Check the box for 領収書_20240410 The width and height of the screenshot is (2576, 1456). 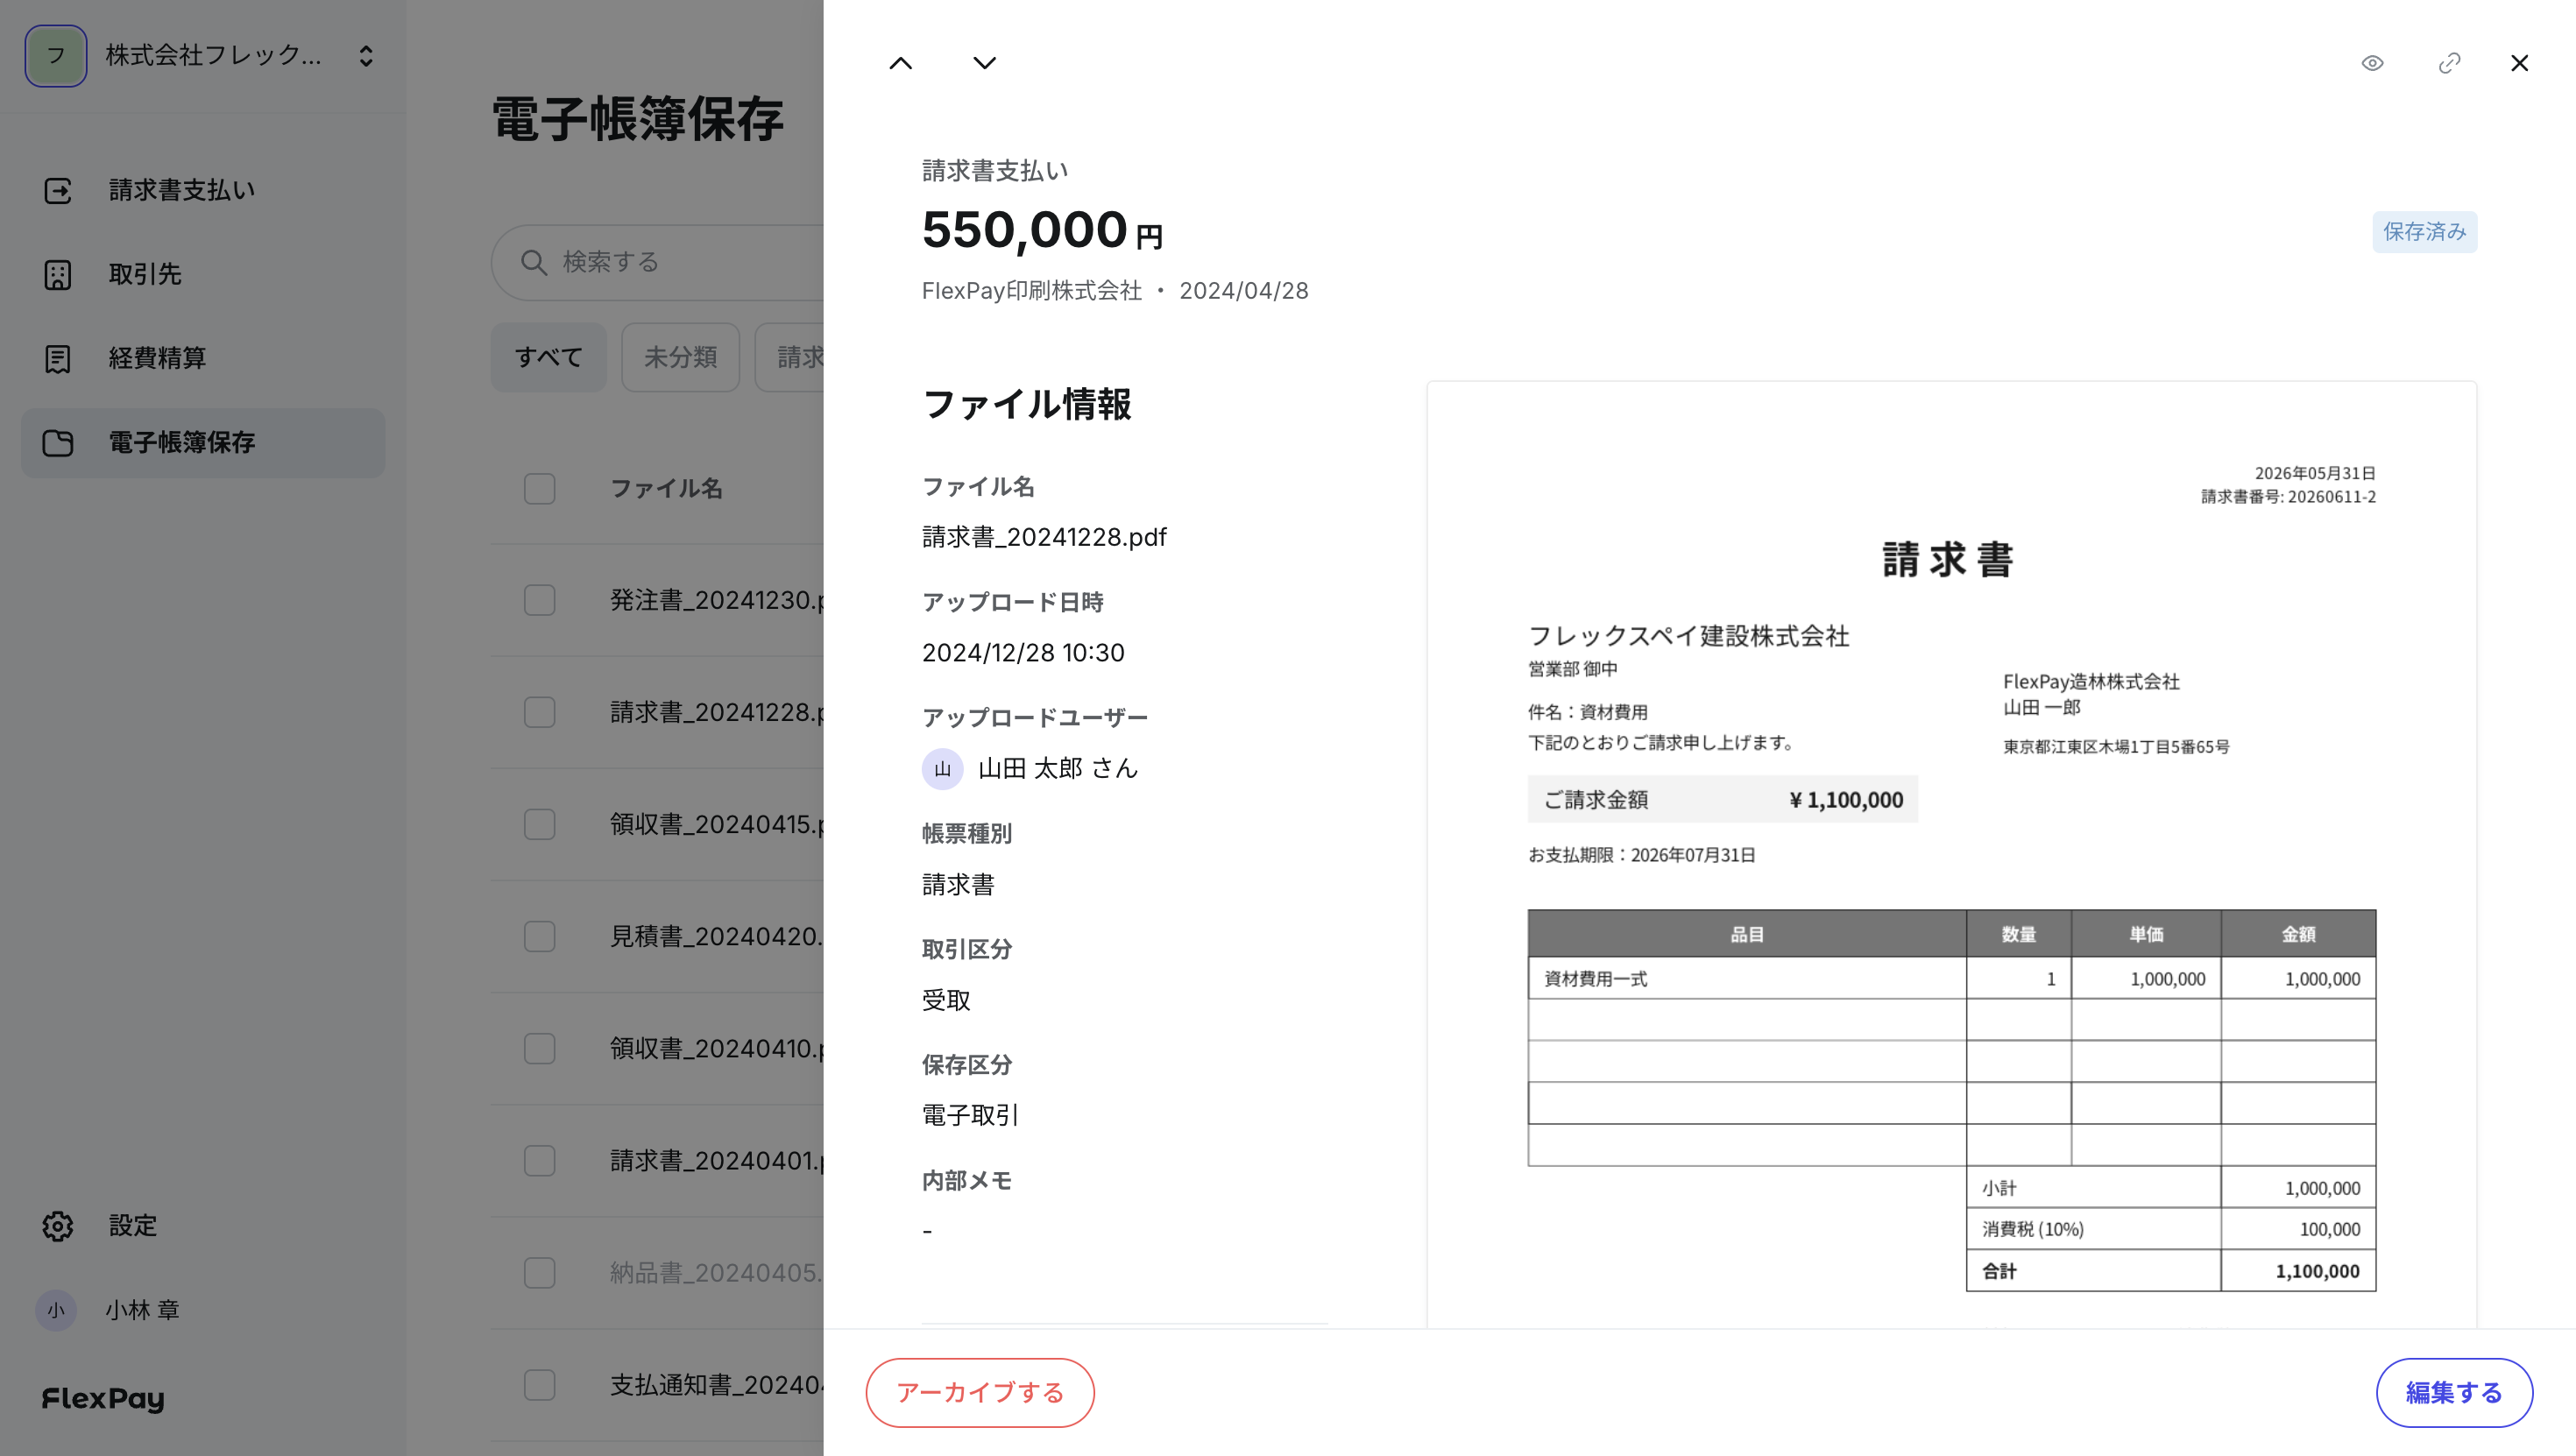pos(540,1048)
